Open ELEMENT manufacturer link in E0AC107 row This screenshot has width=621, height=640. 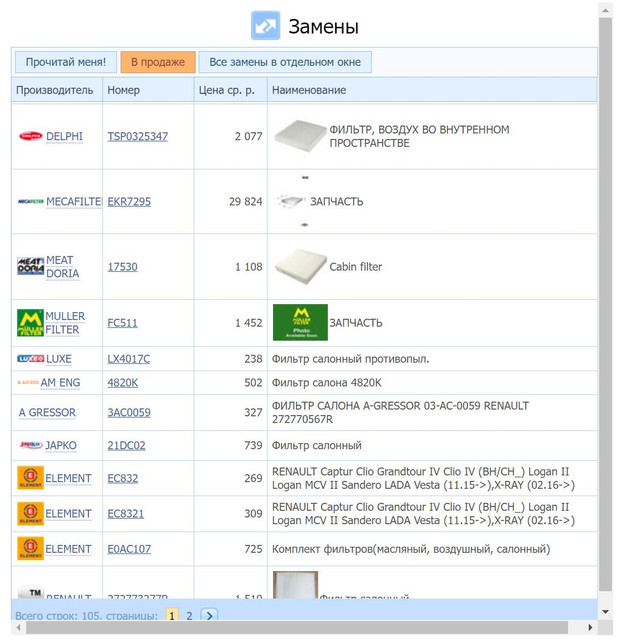(x=68, y=549)
